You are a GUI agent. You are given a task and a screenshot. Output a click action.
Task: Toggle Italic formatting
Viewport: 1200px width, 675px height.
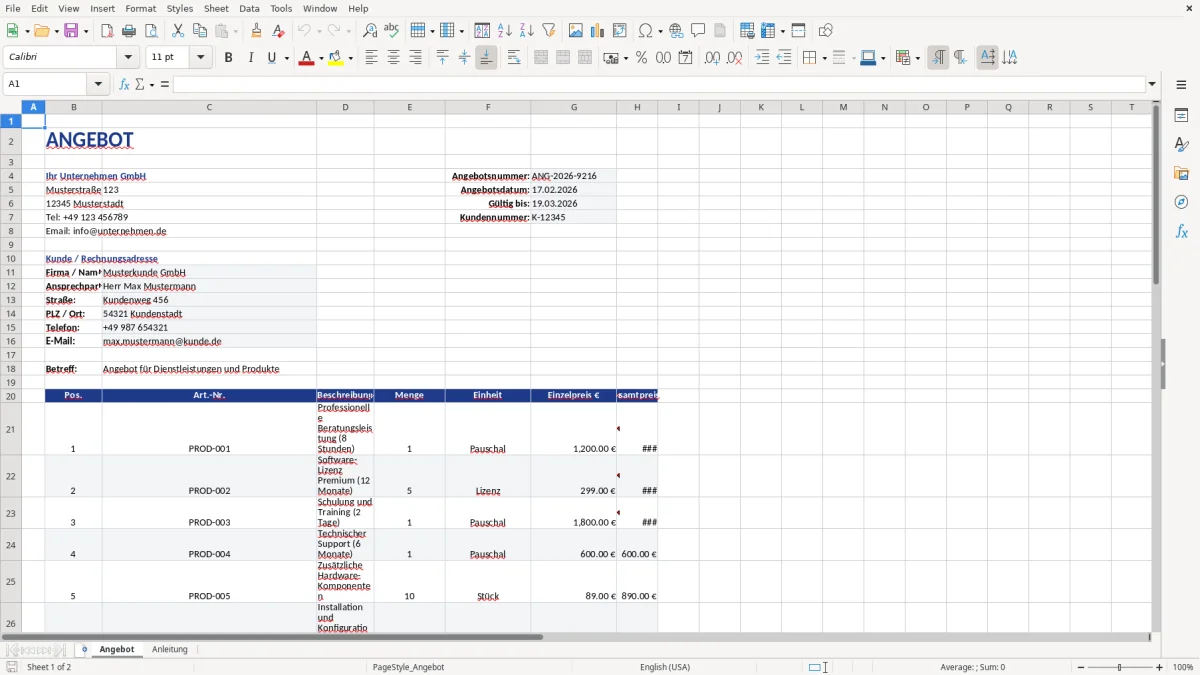point(250,58)
